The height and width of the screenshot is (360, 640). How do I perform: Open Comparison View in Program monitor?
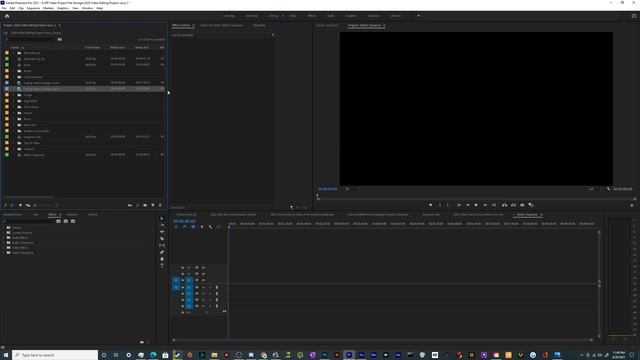click(531, 205)
